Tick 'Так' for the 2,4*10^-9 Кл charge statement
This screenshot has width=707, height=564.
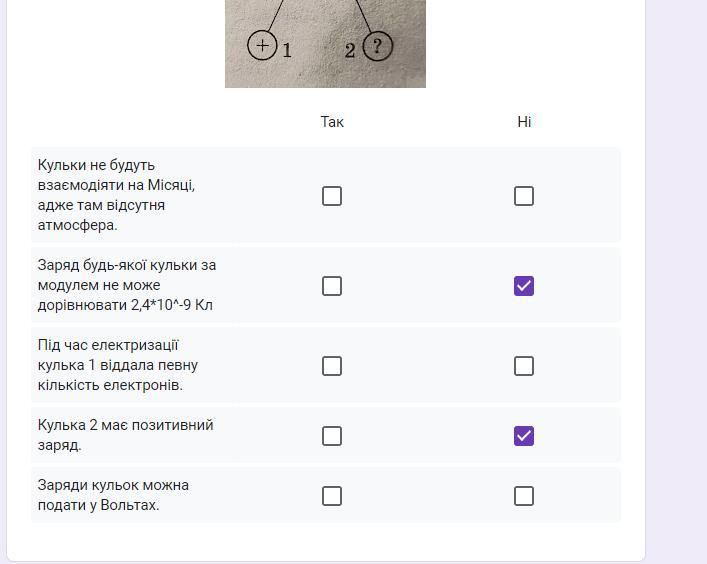[x=332, y=286]
